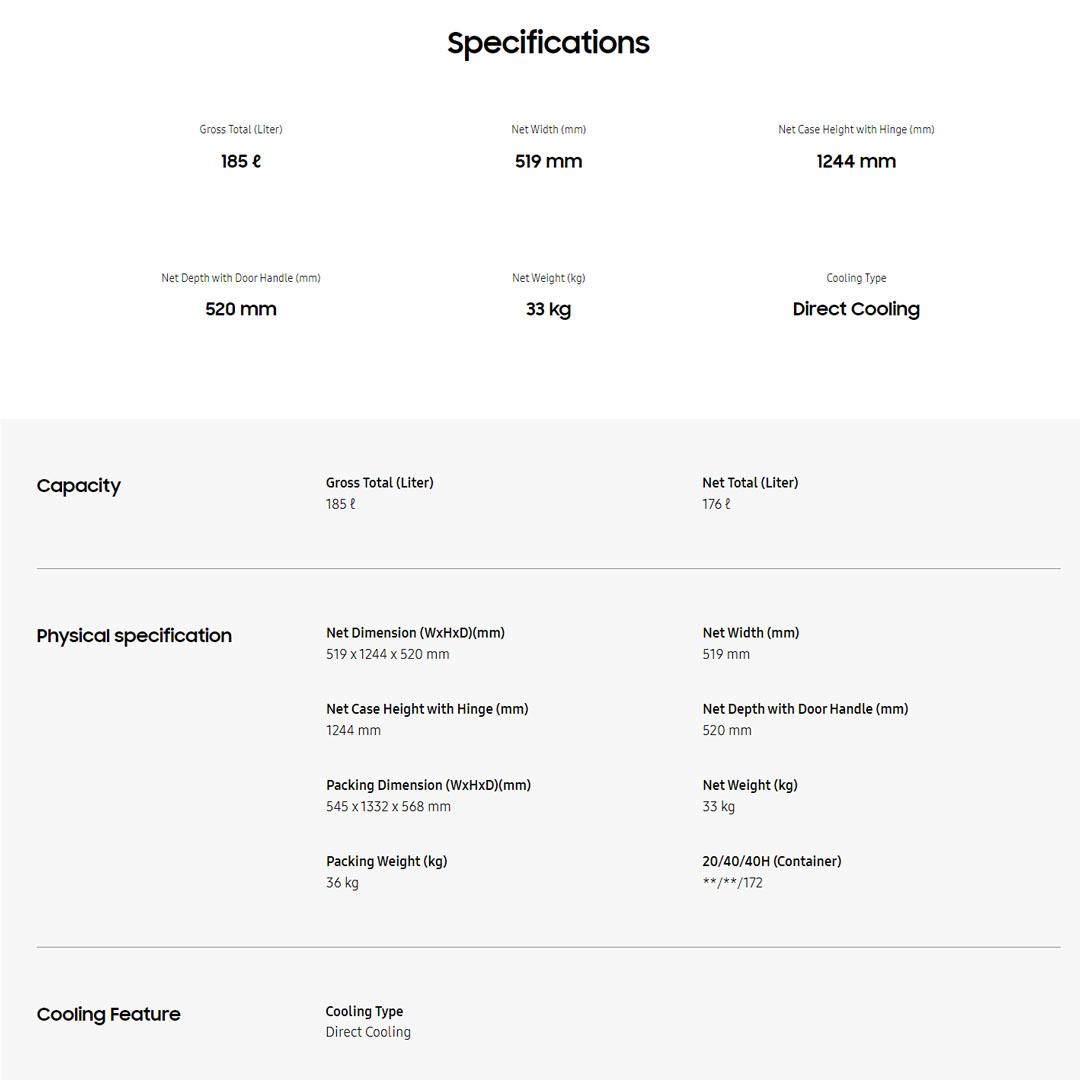Click the large bold Direct Cooling text
Viewport: 1080px width, 1080px height.
point(856,309)
